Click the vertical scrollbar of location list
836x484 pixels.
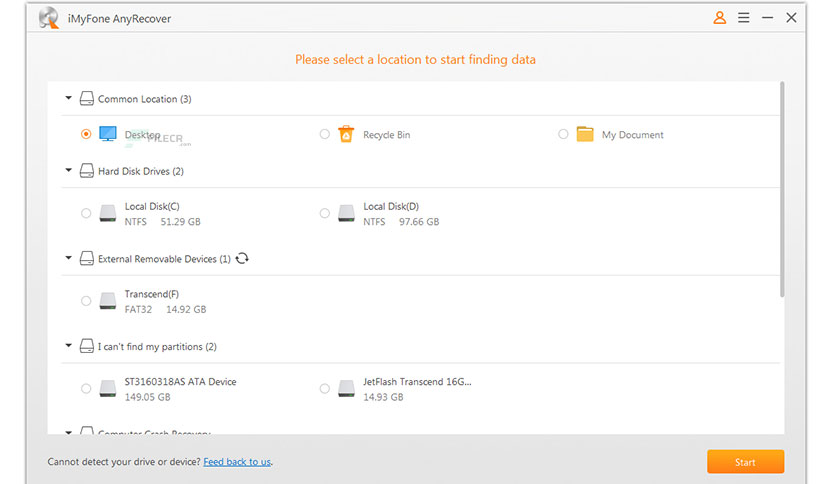tap(782, 190)
